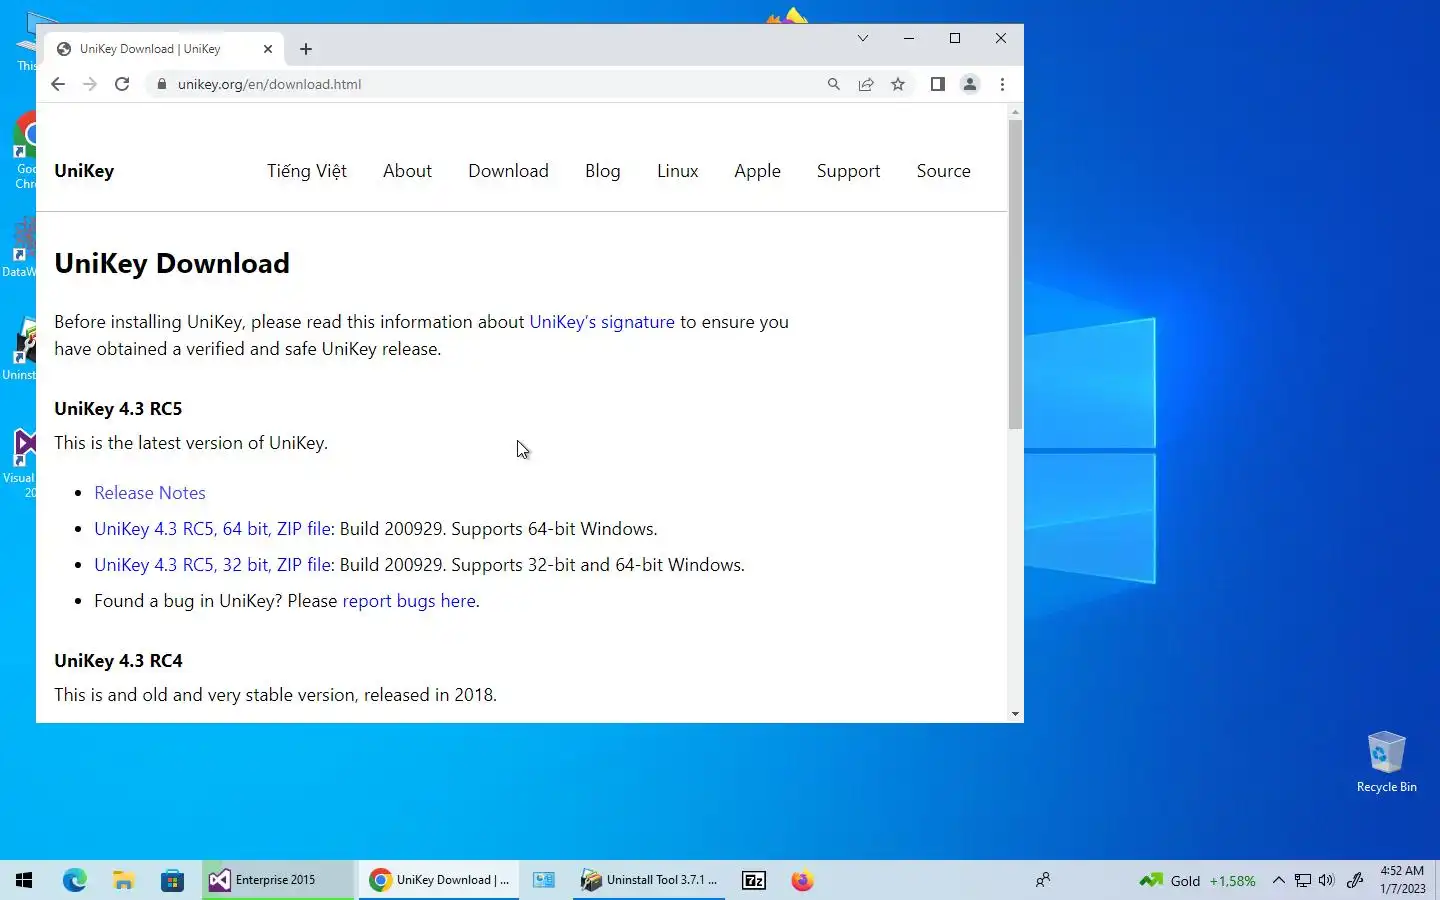The image size is (1440, 900).
Task: Go back with browser back arrow
Action: pos(57,84)
